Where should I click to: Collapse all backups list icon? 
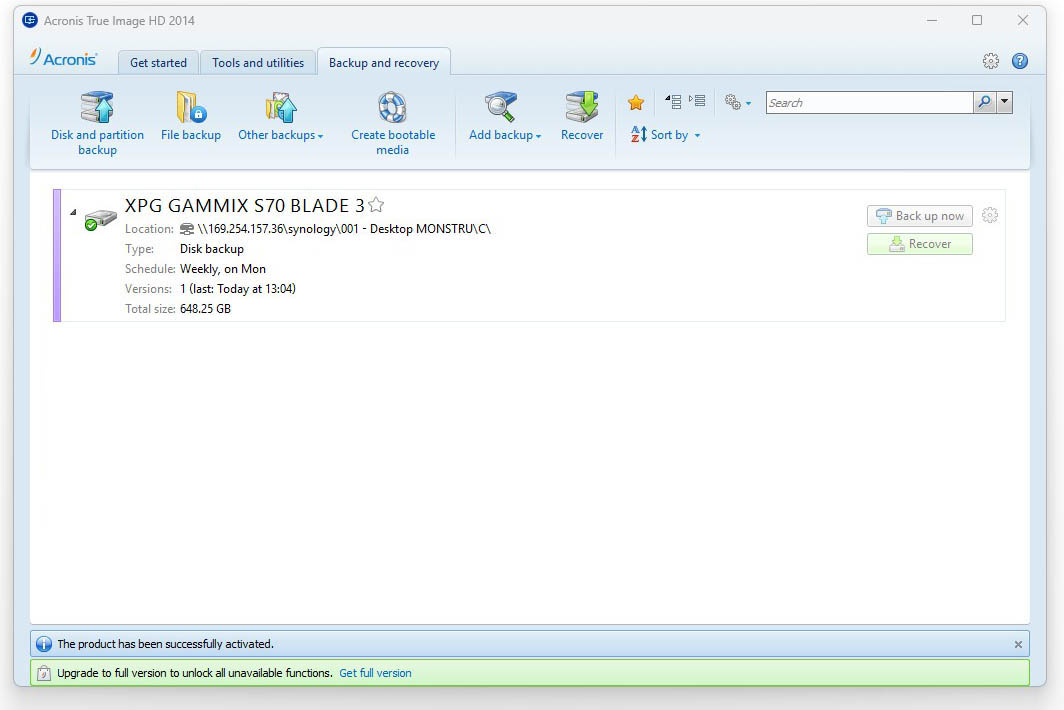pos(673,102)
